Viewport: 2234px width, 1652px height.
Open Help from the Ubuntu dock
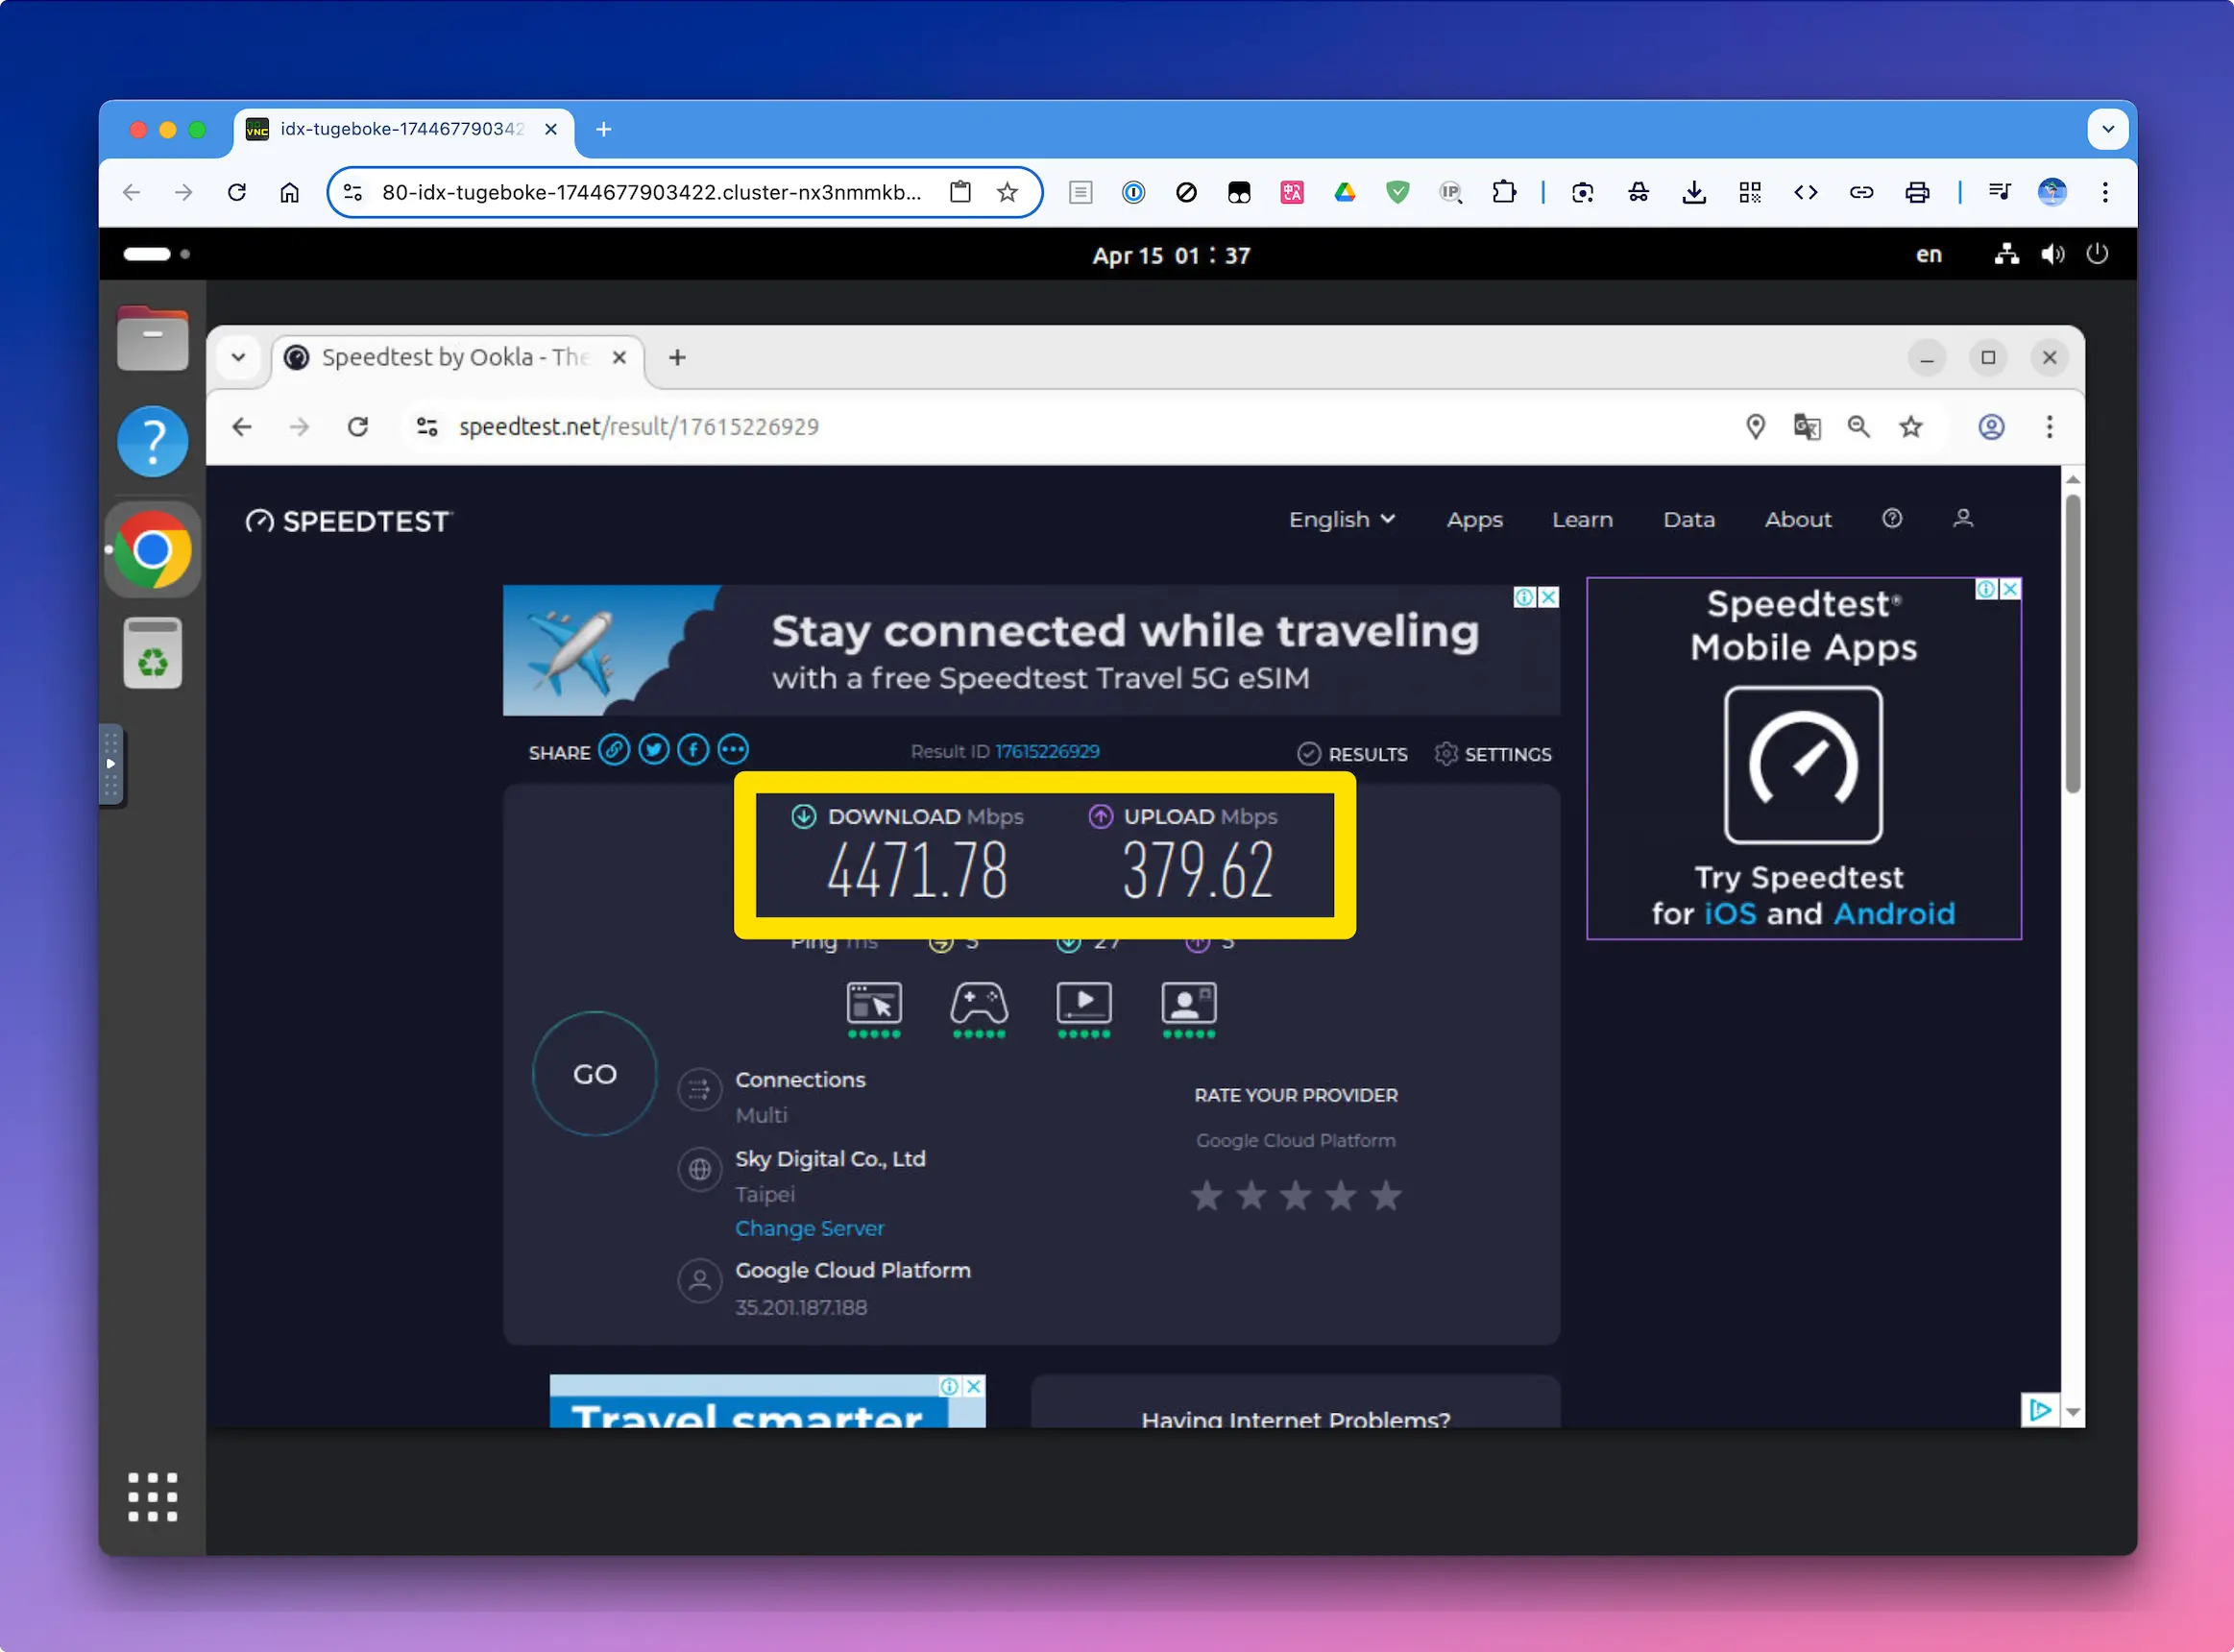coord(152,441)
